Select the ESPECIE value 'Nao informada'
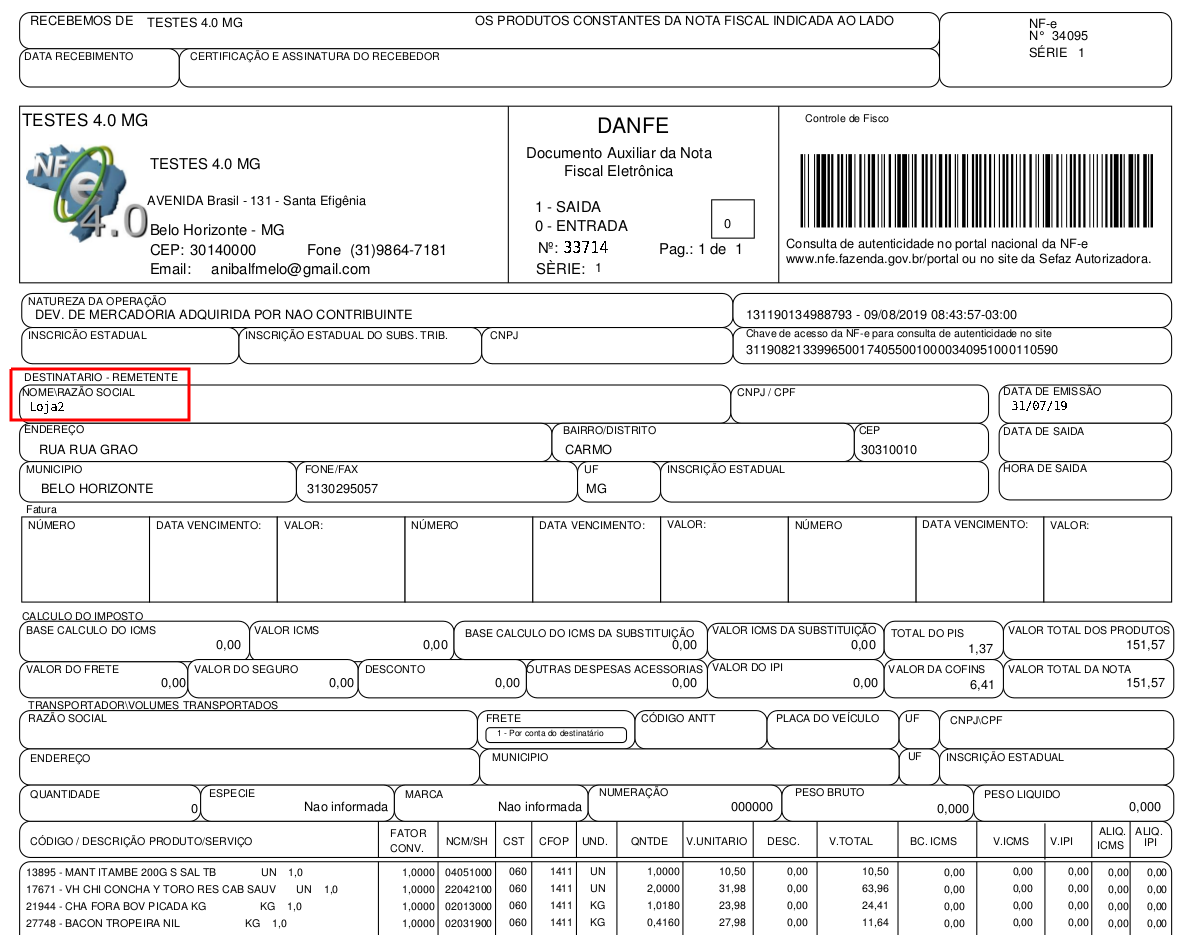Screen dimensions: 1187x935 point(346,807)
